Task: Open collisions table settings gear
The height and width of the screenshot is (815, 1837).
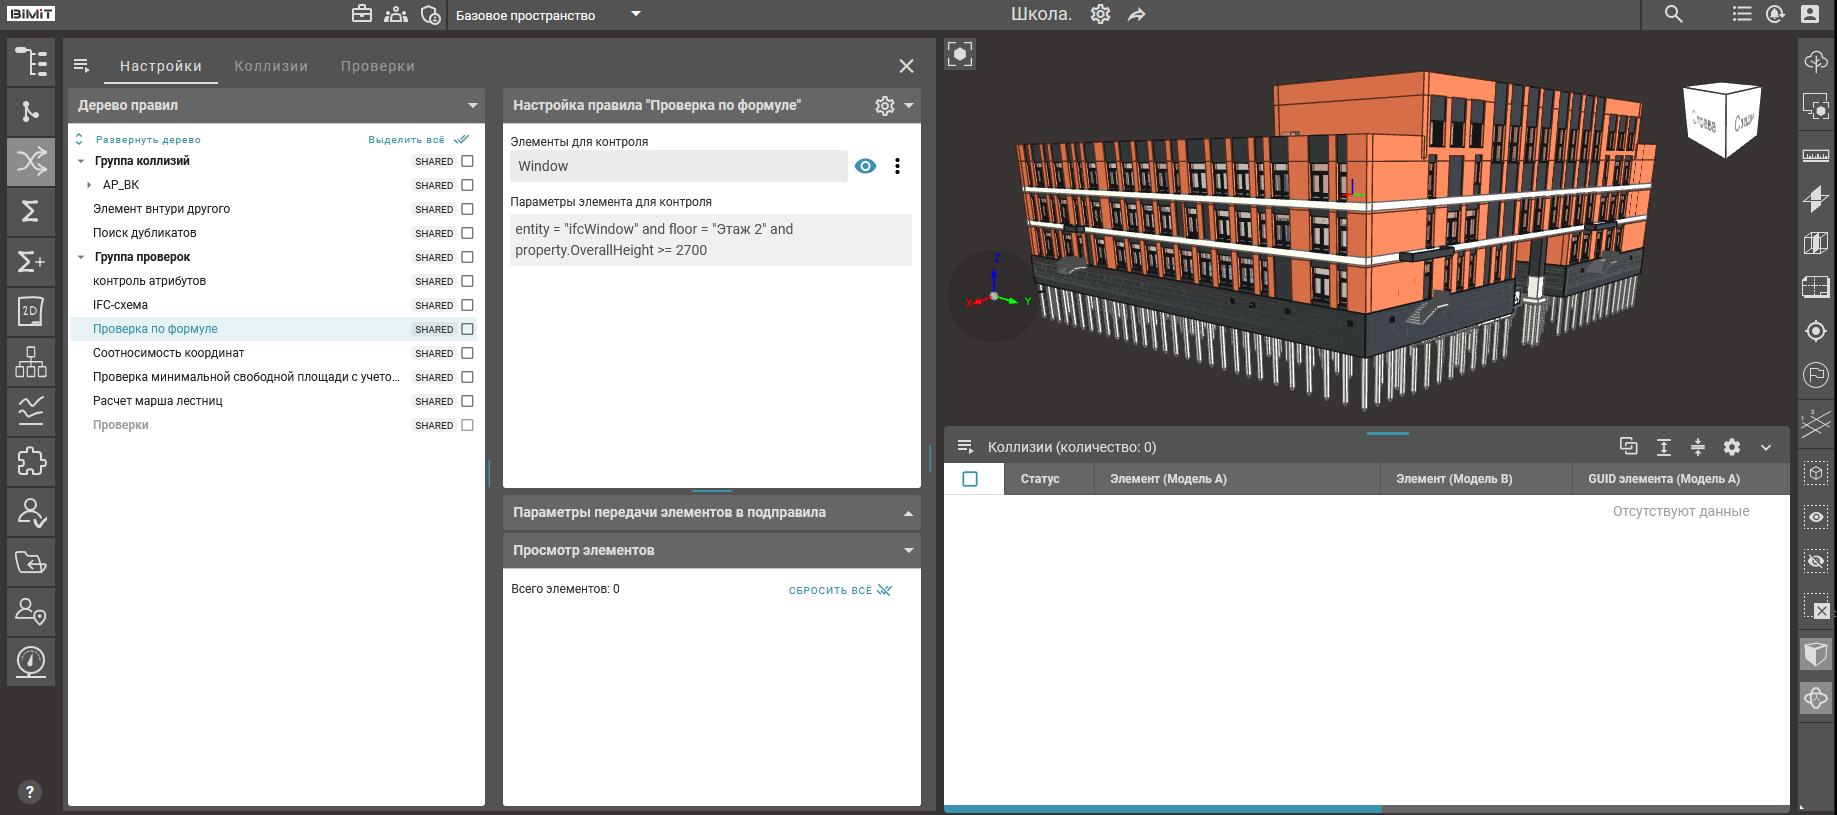Action: 1732,447
